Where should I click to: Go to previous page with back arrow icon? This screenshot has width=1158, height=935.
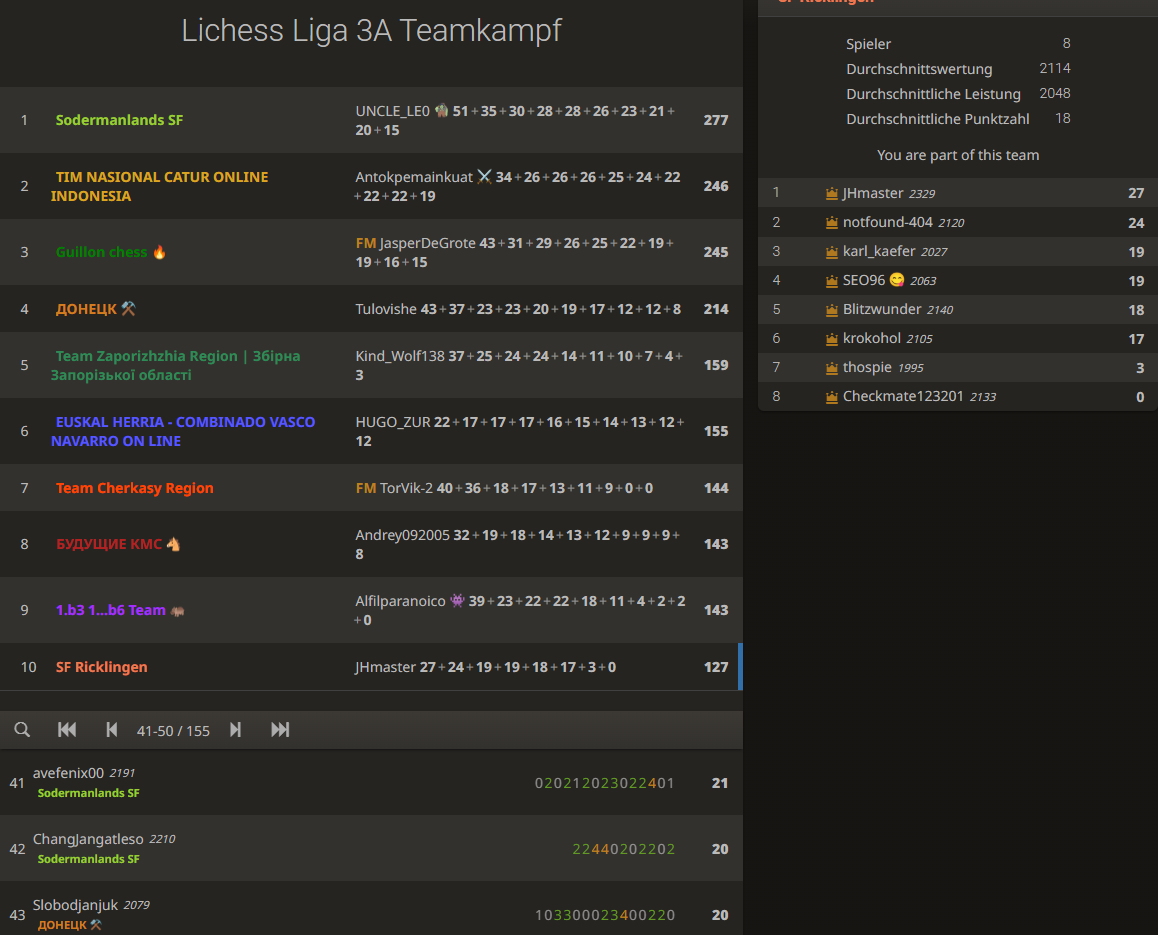(x=112, y=730)
